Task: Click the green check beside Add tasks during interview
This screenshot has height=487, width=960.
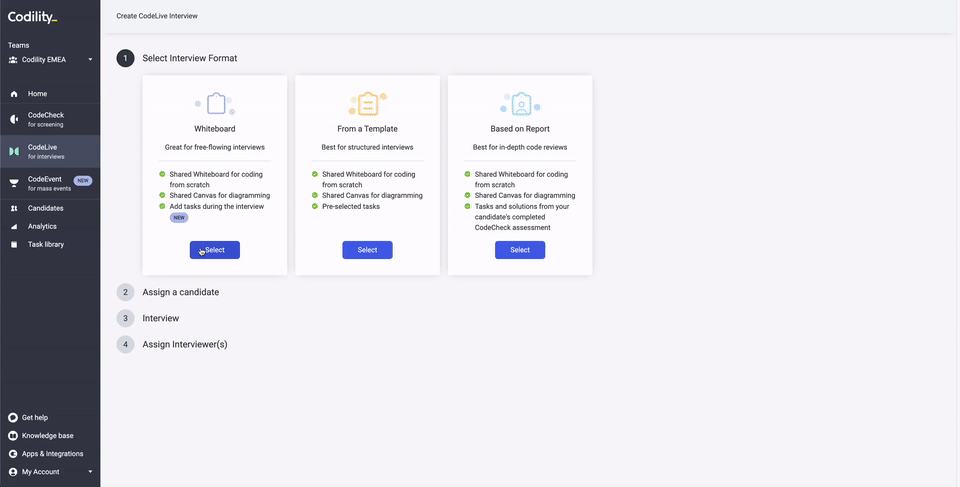Action: click(x=162, y=206)
